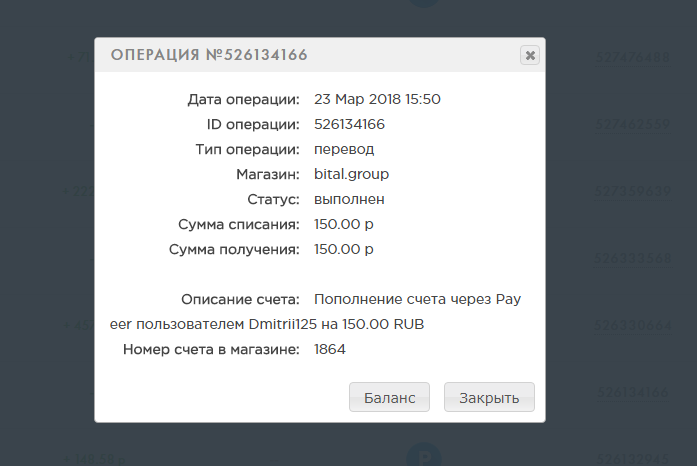
Task: Click the +148.58 p amount in background
Action: 94,459
